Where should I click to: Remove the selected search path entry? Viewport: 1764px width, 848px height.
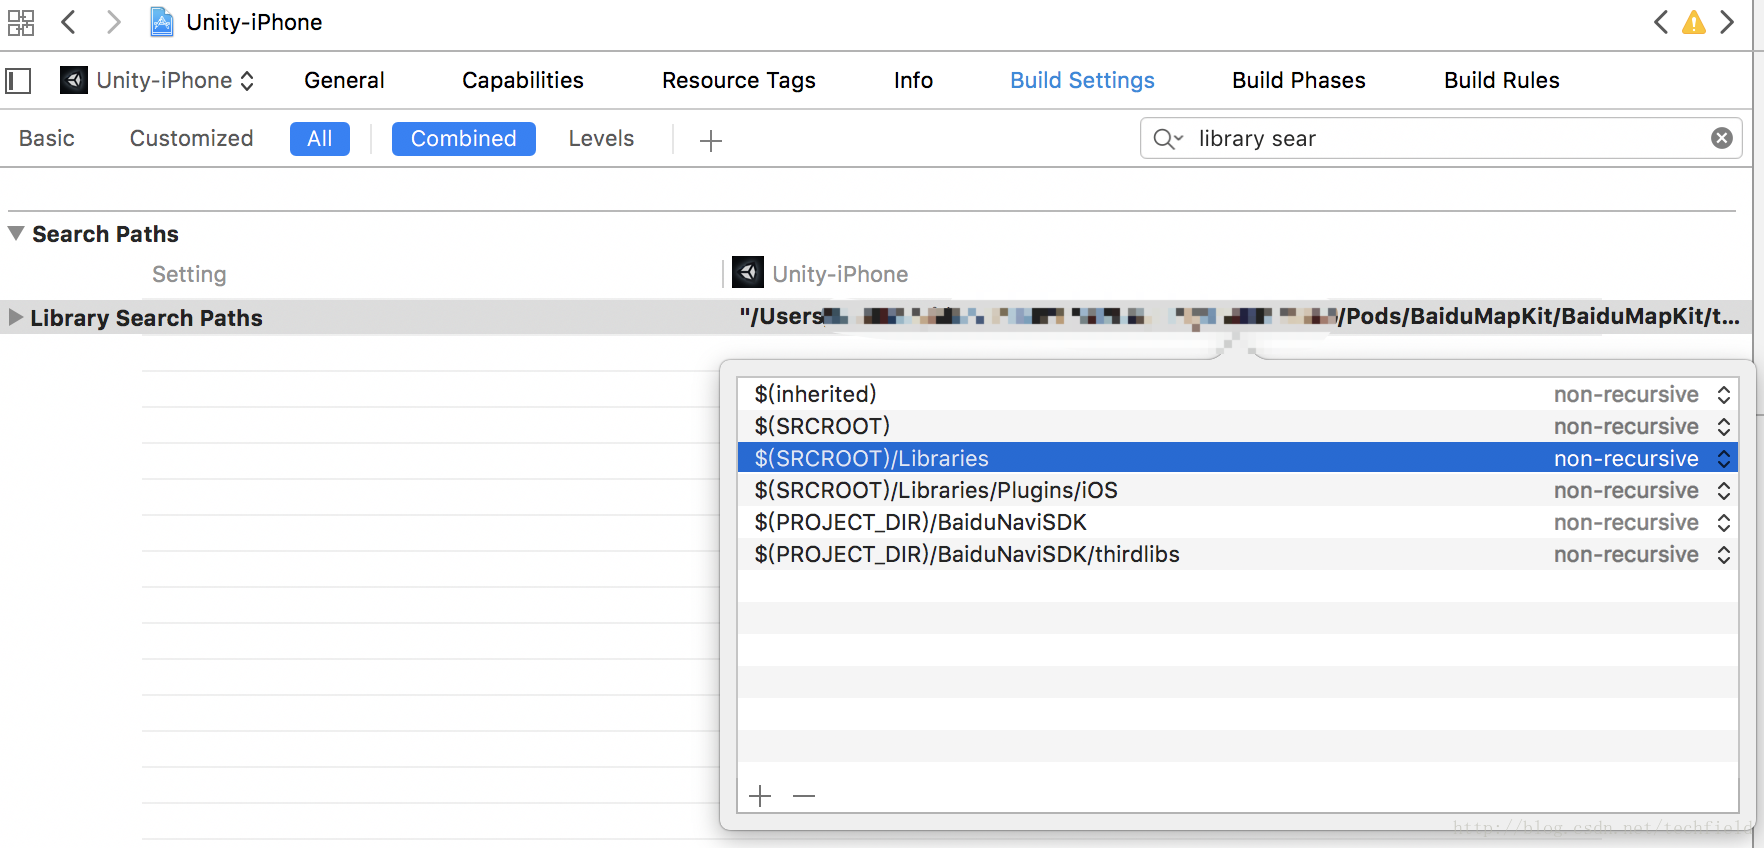coord(804,796)
